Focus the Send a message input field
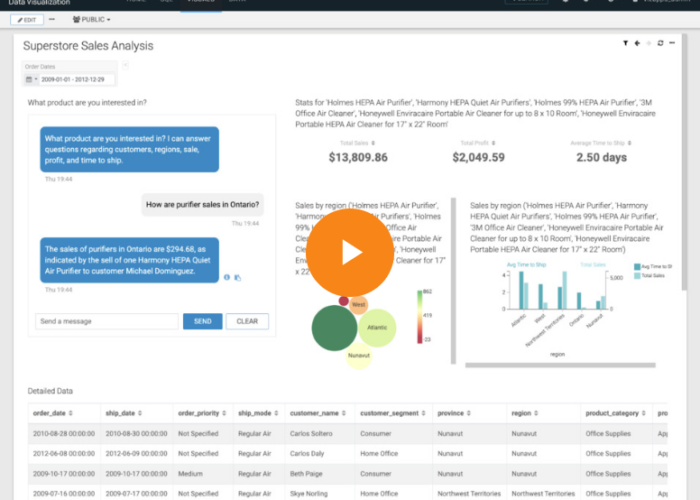 (107, 321)
